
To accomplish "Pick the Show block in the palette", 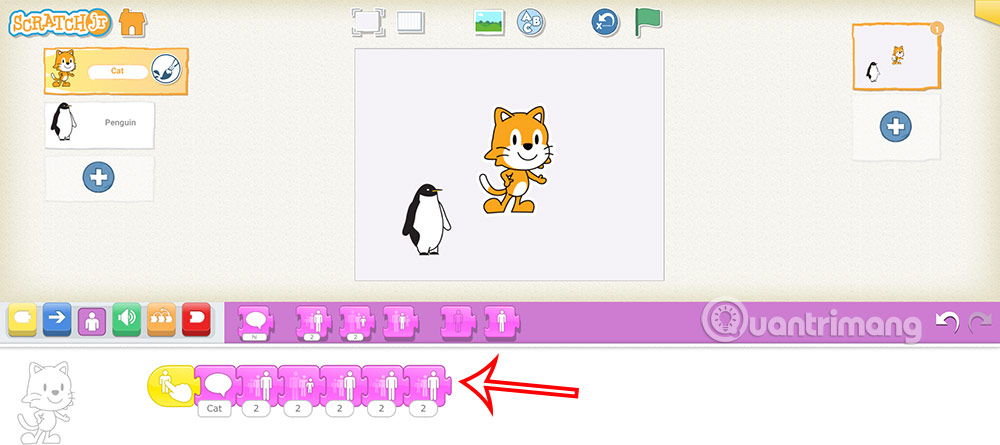I will (501, 321).
